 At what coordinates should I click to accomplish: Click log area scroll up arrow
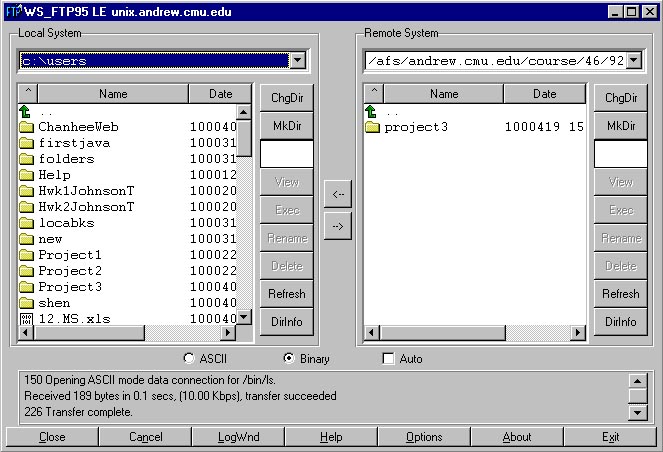pyautogui.click(x=637, y=381)
